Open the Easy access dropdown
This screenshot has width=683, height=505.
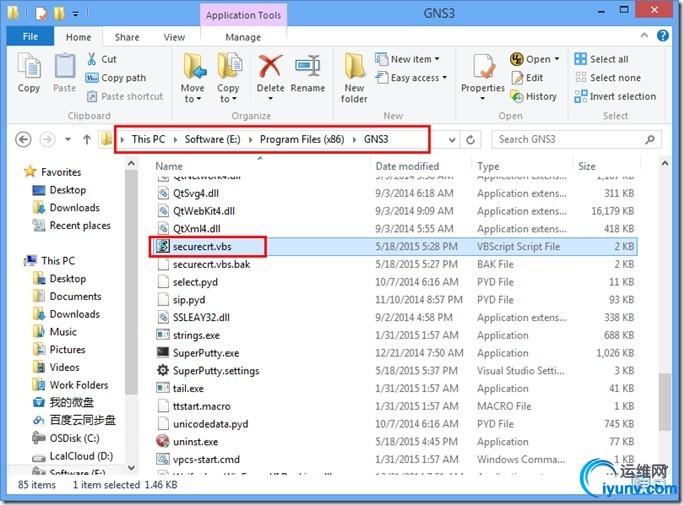coord(411,78)
